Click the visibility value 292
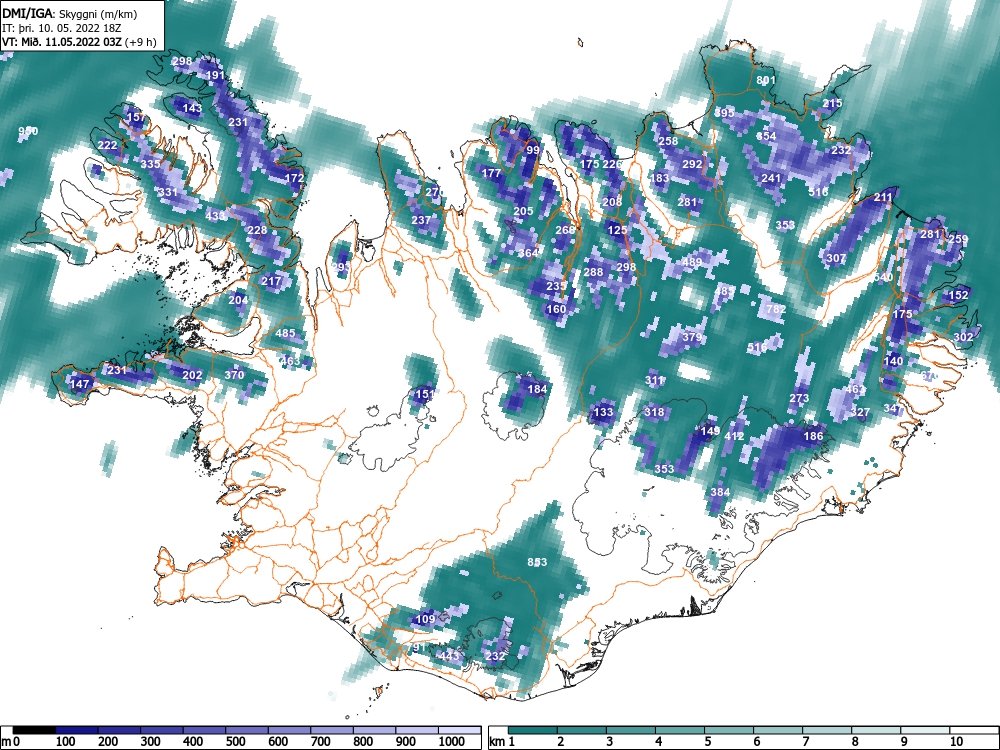The width and height of the screenshot is (1000, 750). (692, 165)
